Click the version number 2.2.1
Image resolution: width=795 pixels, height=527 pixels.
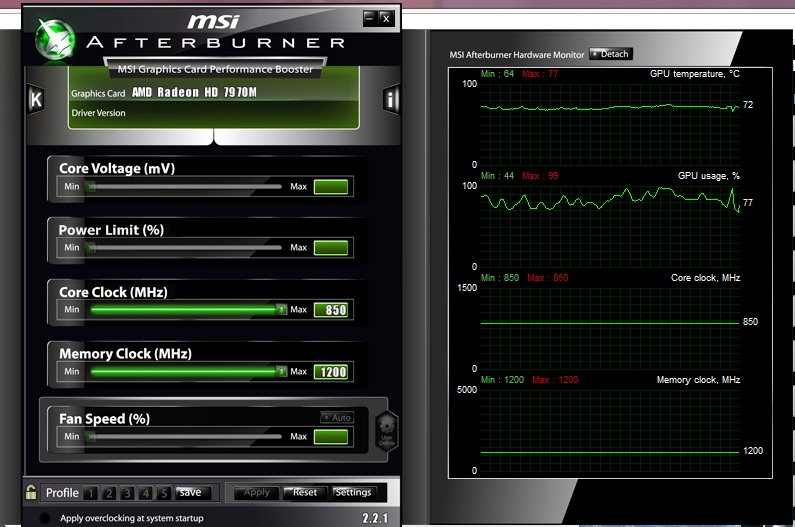pos(375,518)
